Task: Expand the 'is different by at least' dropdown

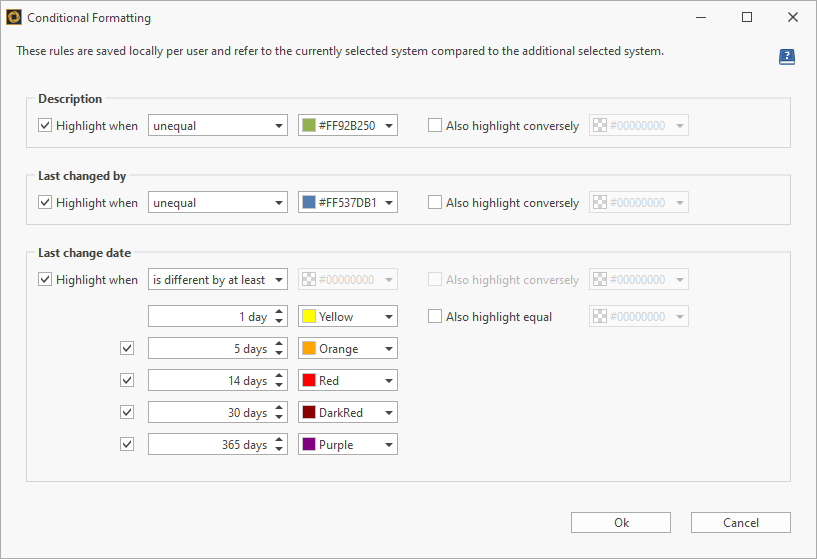Action: point(217,280)
